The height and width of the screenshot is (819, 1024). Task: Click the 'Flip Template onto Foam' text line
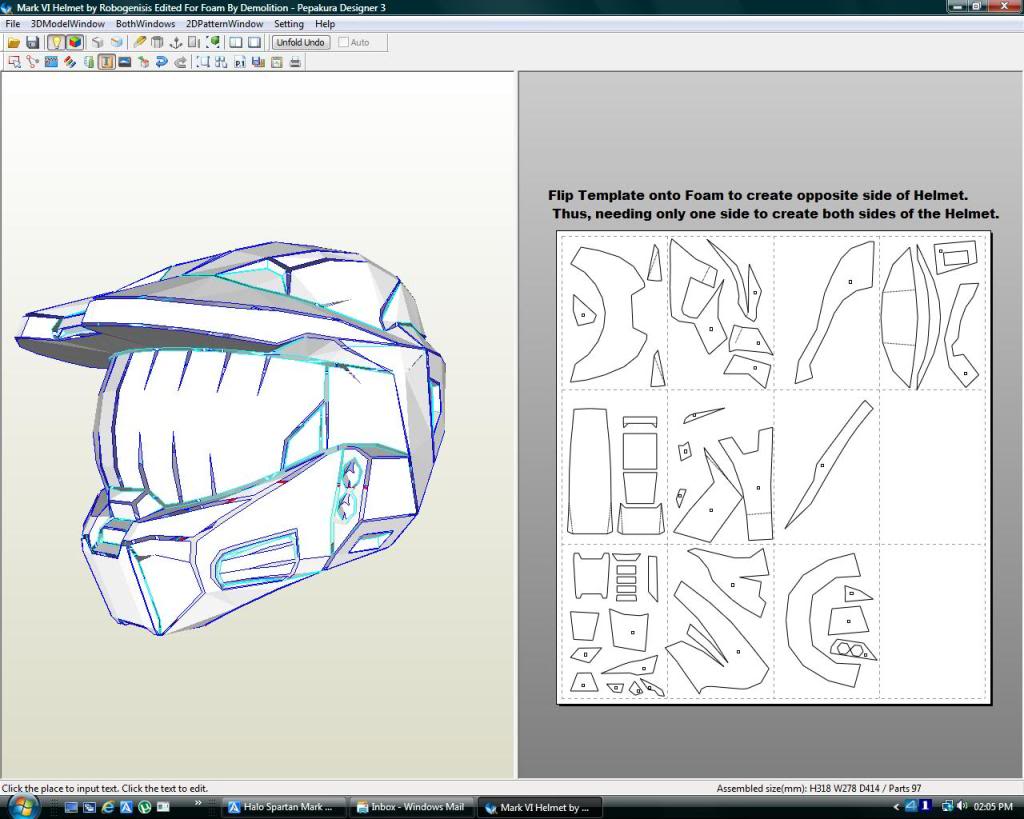pyautogui.click(x=758, y=195)
